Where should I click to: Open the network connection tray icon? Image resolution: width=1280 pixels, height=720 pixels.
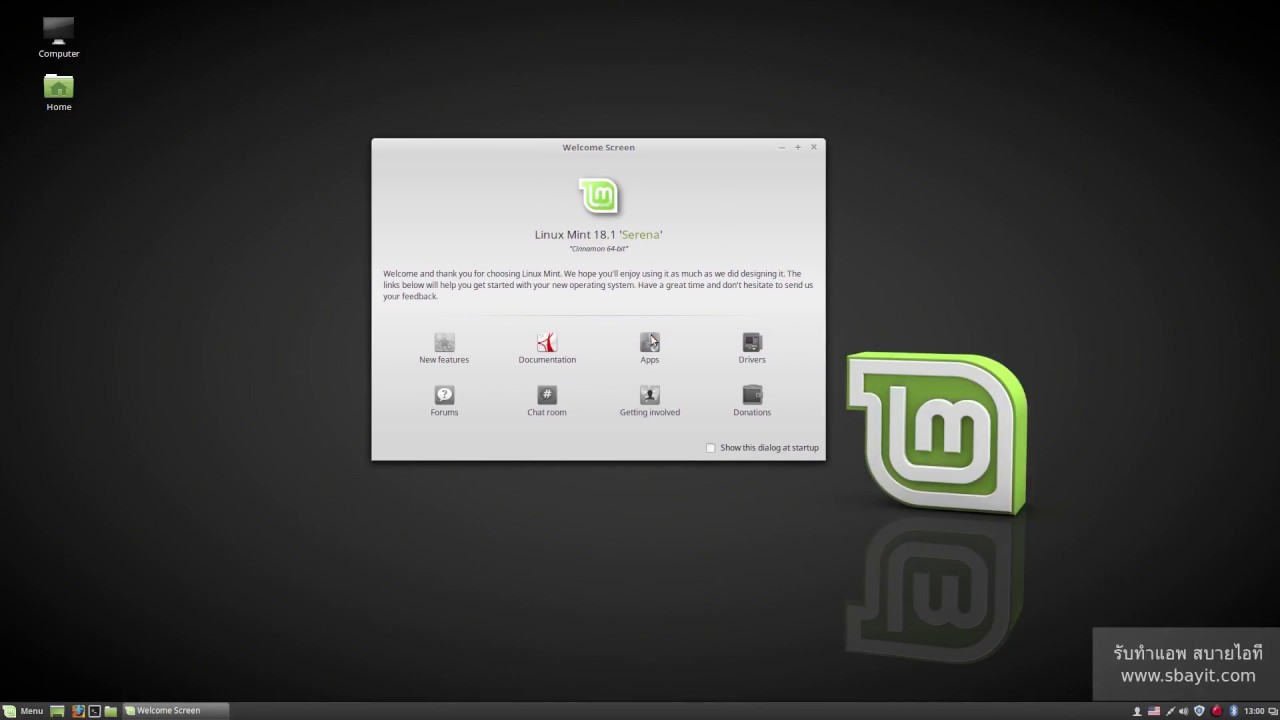click(1170, 711)
